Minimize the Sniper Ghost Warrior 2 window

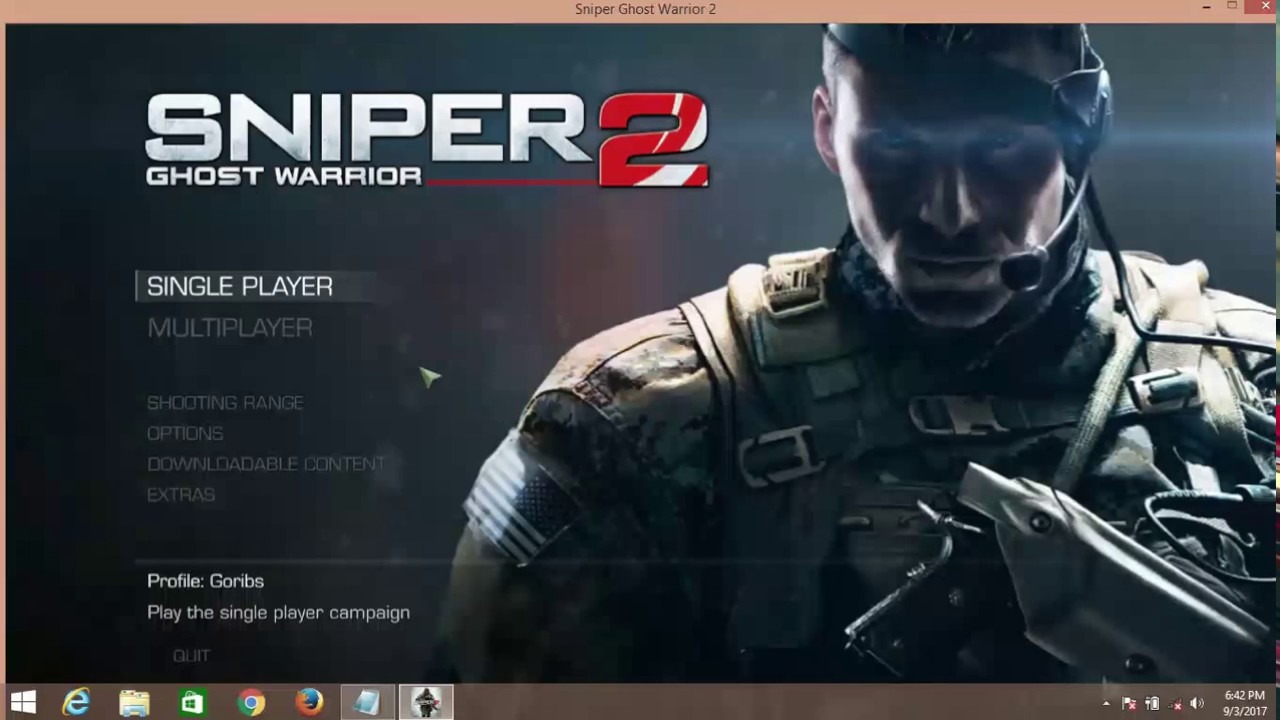1208,8
